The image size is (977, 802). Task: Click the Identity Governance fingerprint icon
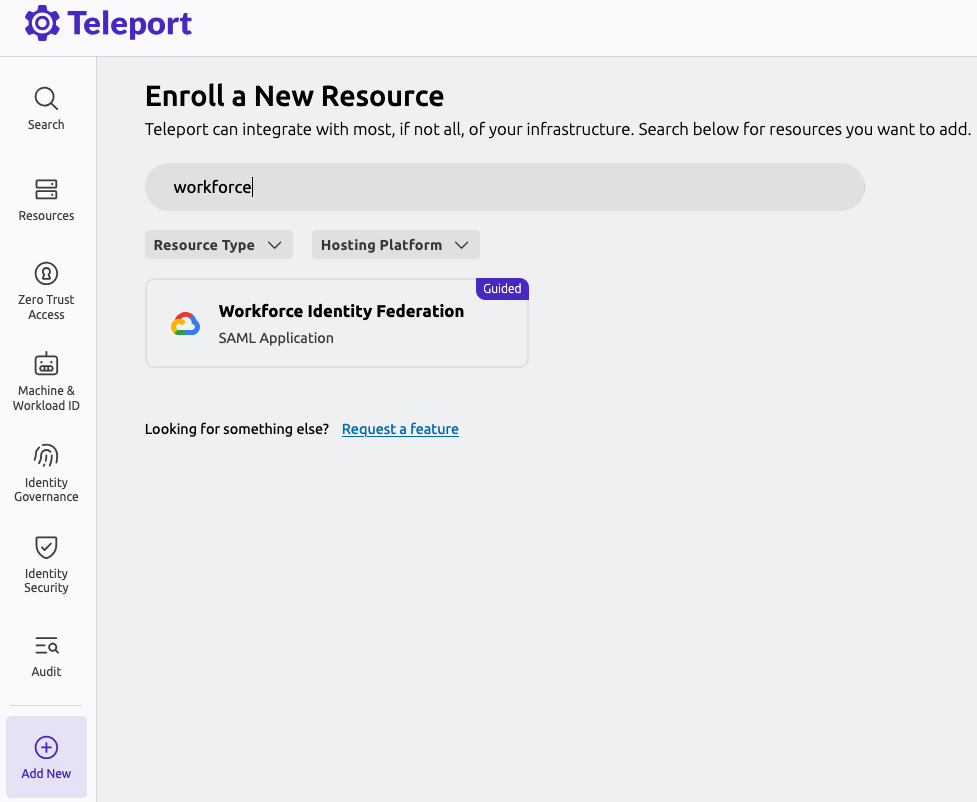[46, 457]
